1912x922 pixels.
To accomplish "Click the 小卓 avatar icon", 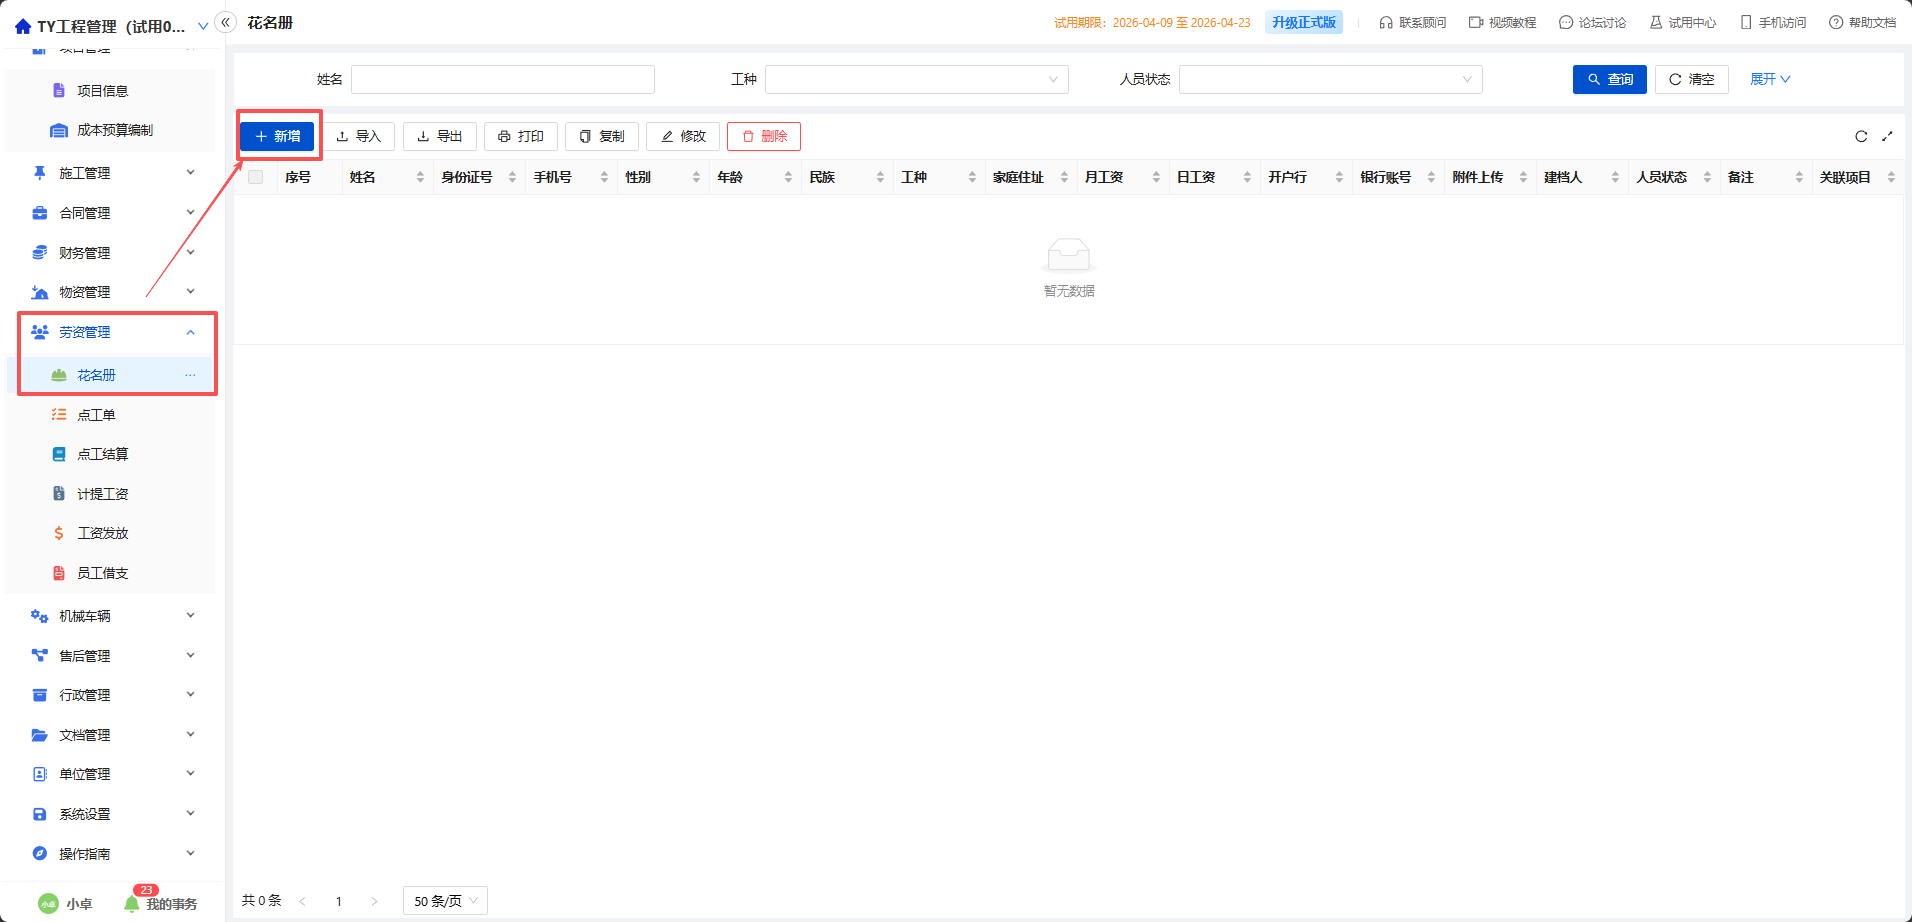I will tap(48, 903).
